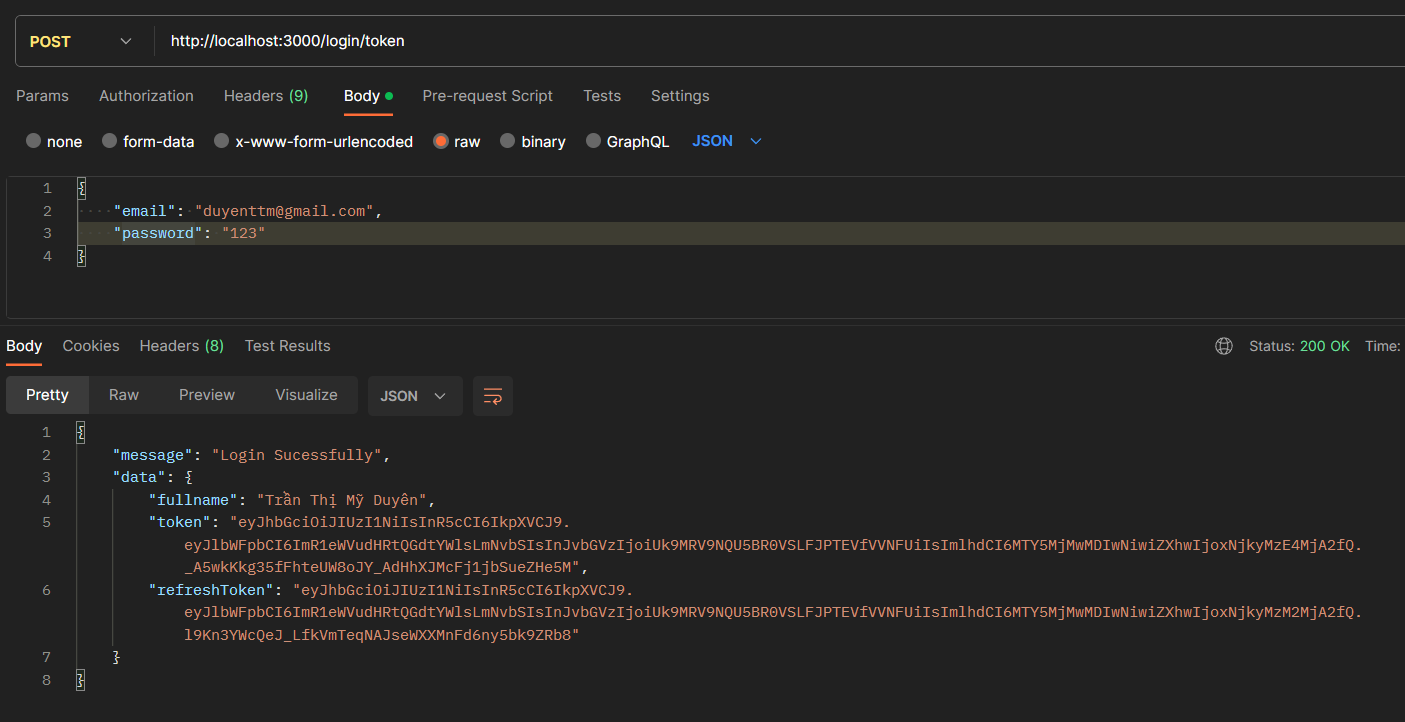Expand the JSON body format dropdown
Image resolution: width=1405 pixels, height=722 pixels.
tap(727, 141)
